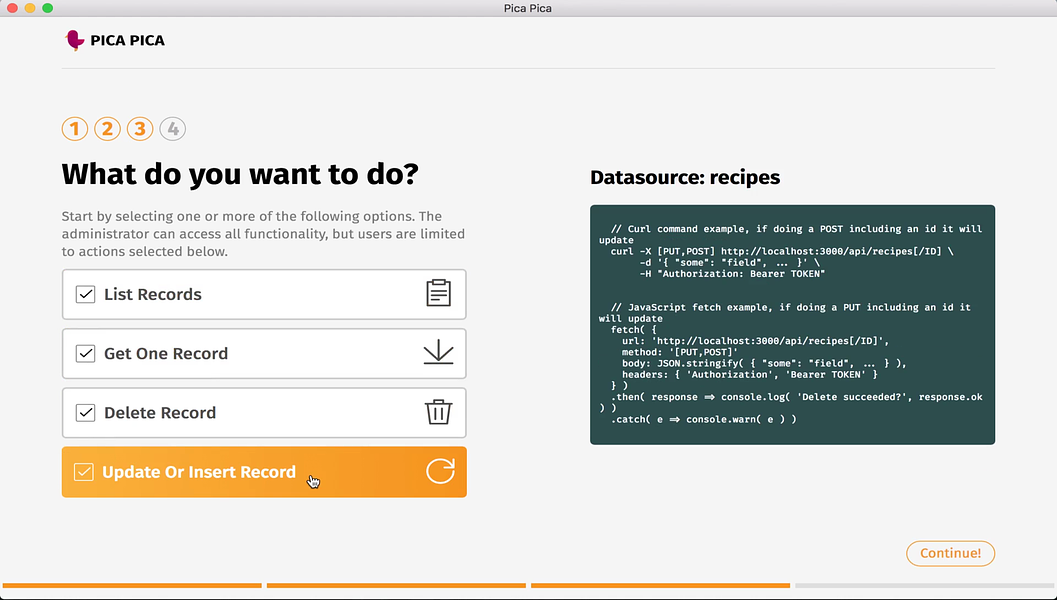This screenshot has width=1057, height=600.
Task: Click the curl -X [PUT,POST] command line
Action: pyautogui.click(x=782, y=251)
